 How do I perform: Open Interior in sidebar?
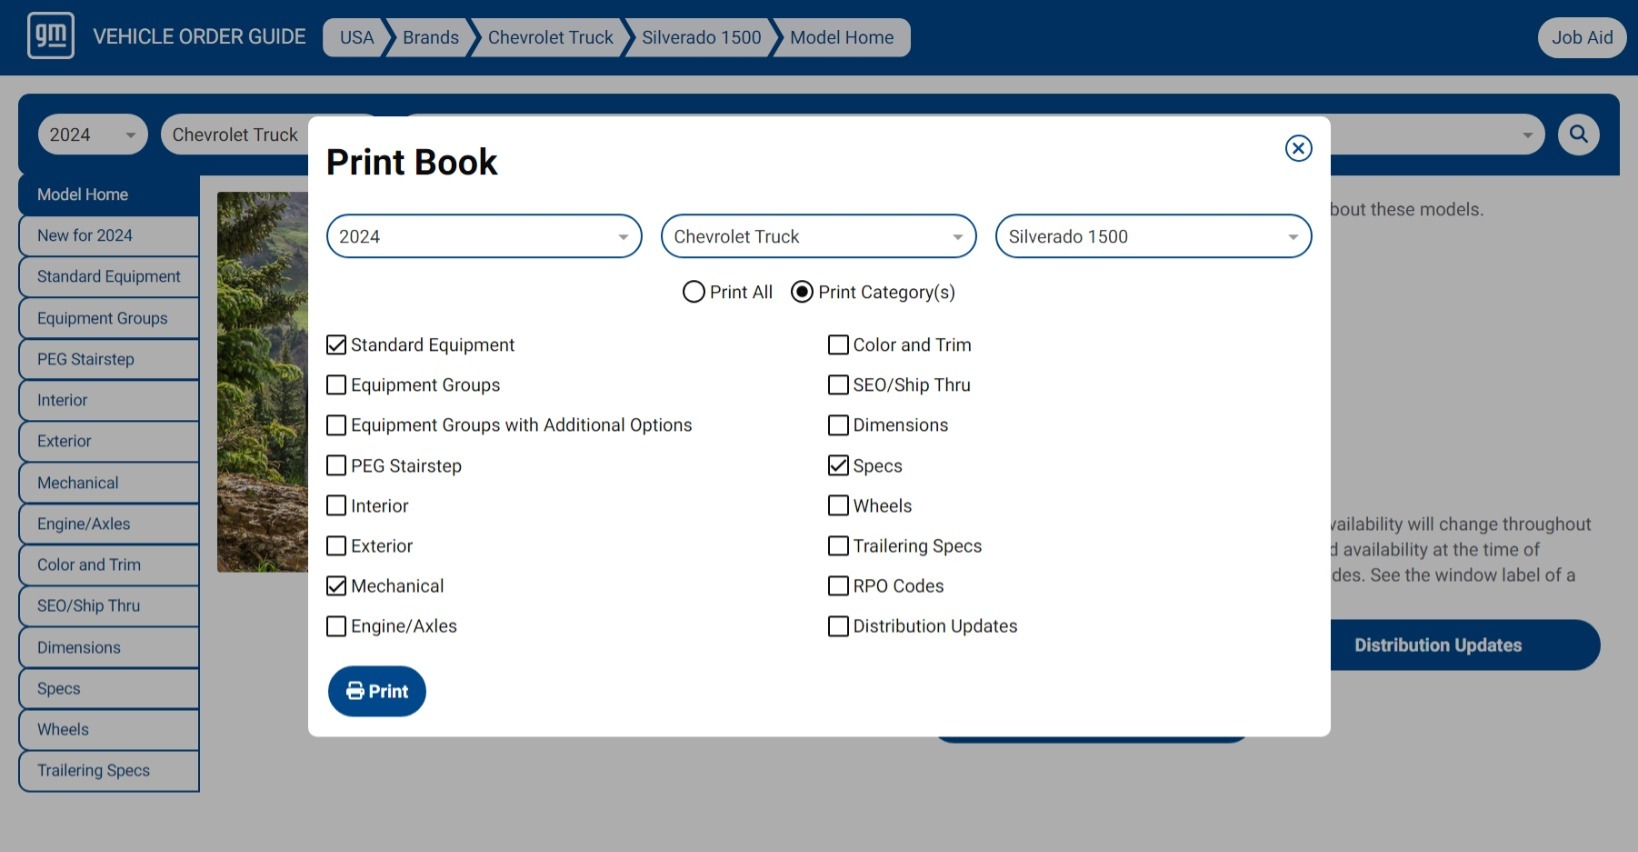pos(109,400)
